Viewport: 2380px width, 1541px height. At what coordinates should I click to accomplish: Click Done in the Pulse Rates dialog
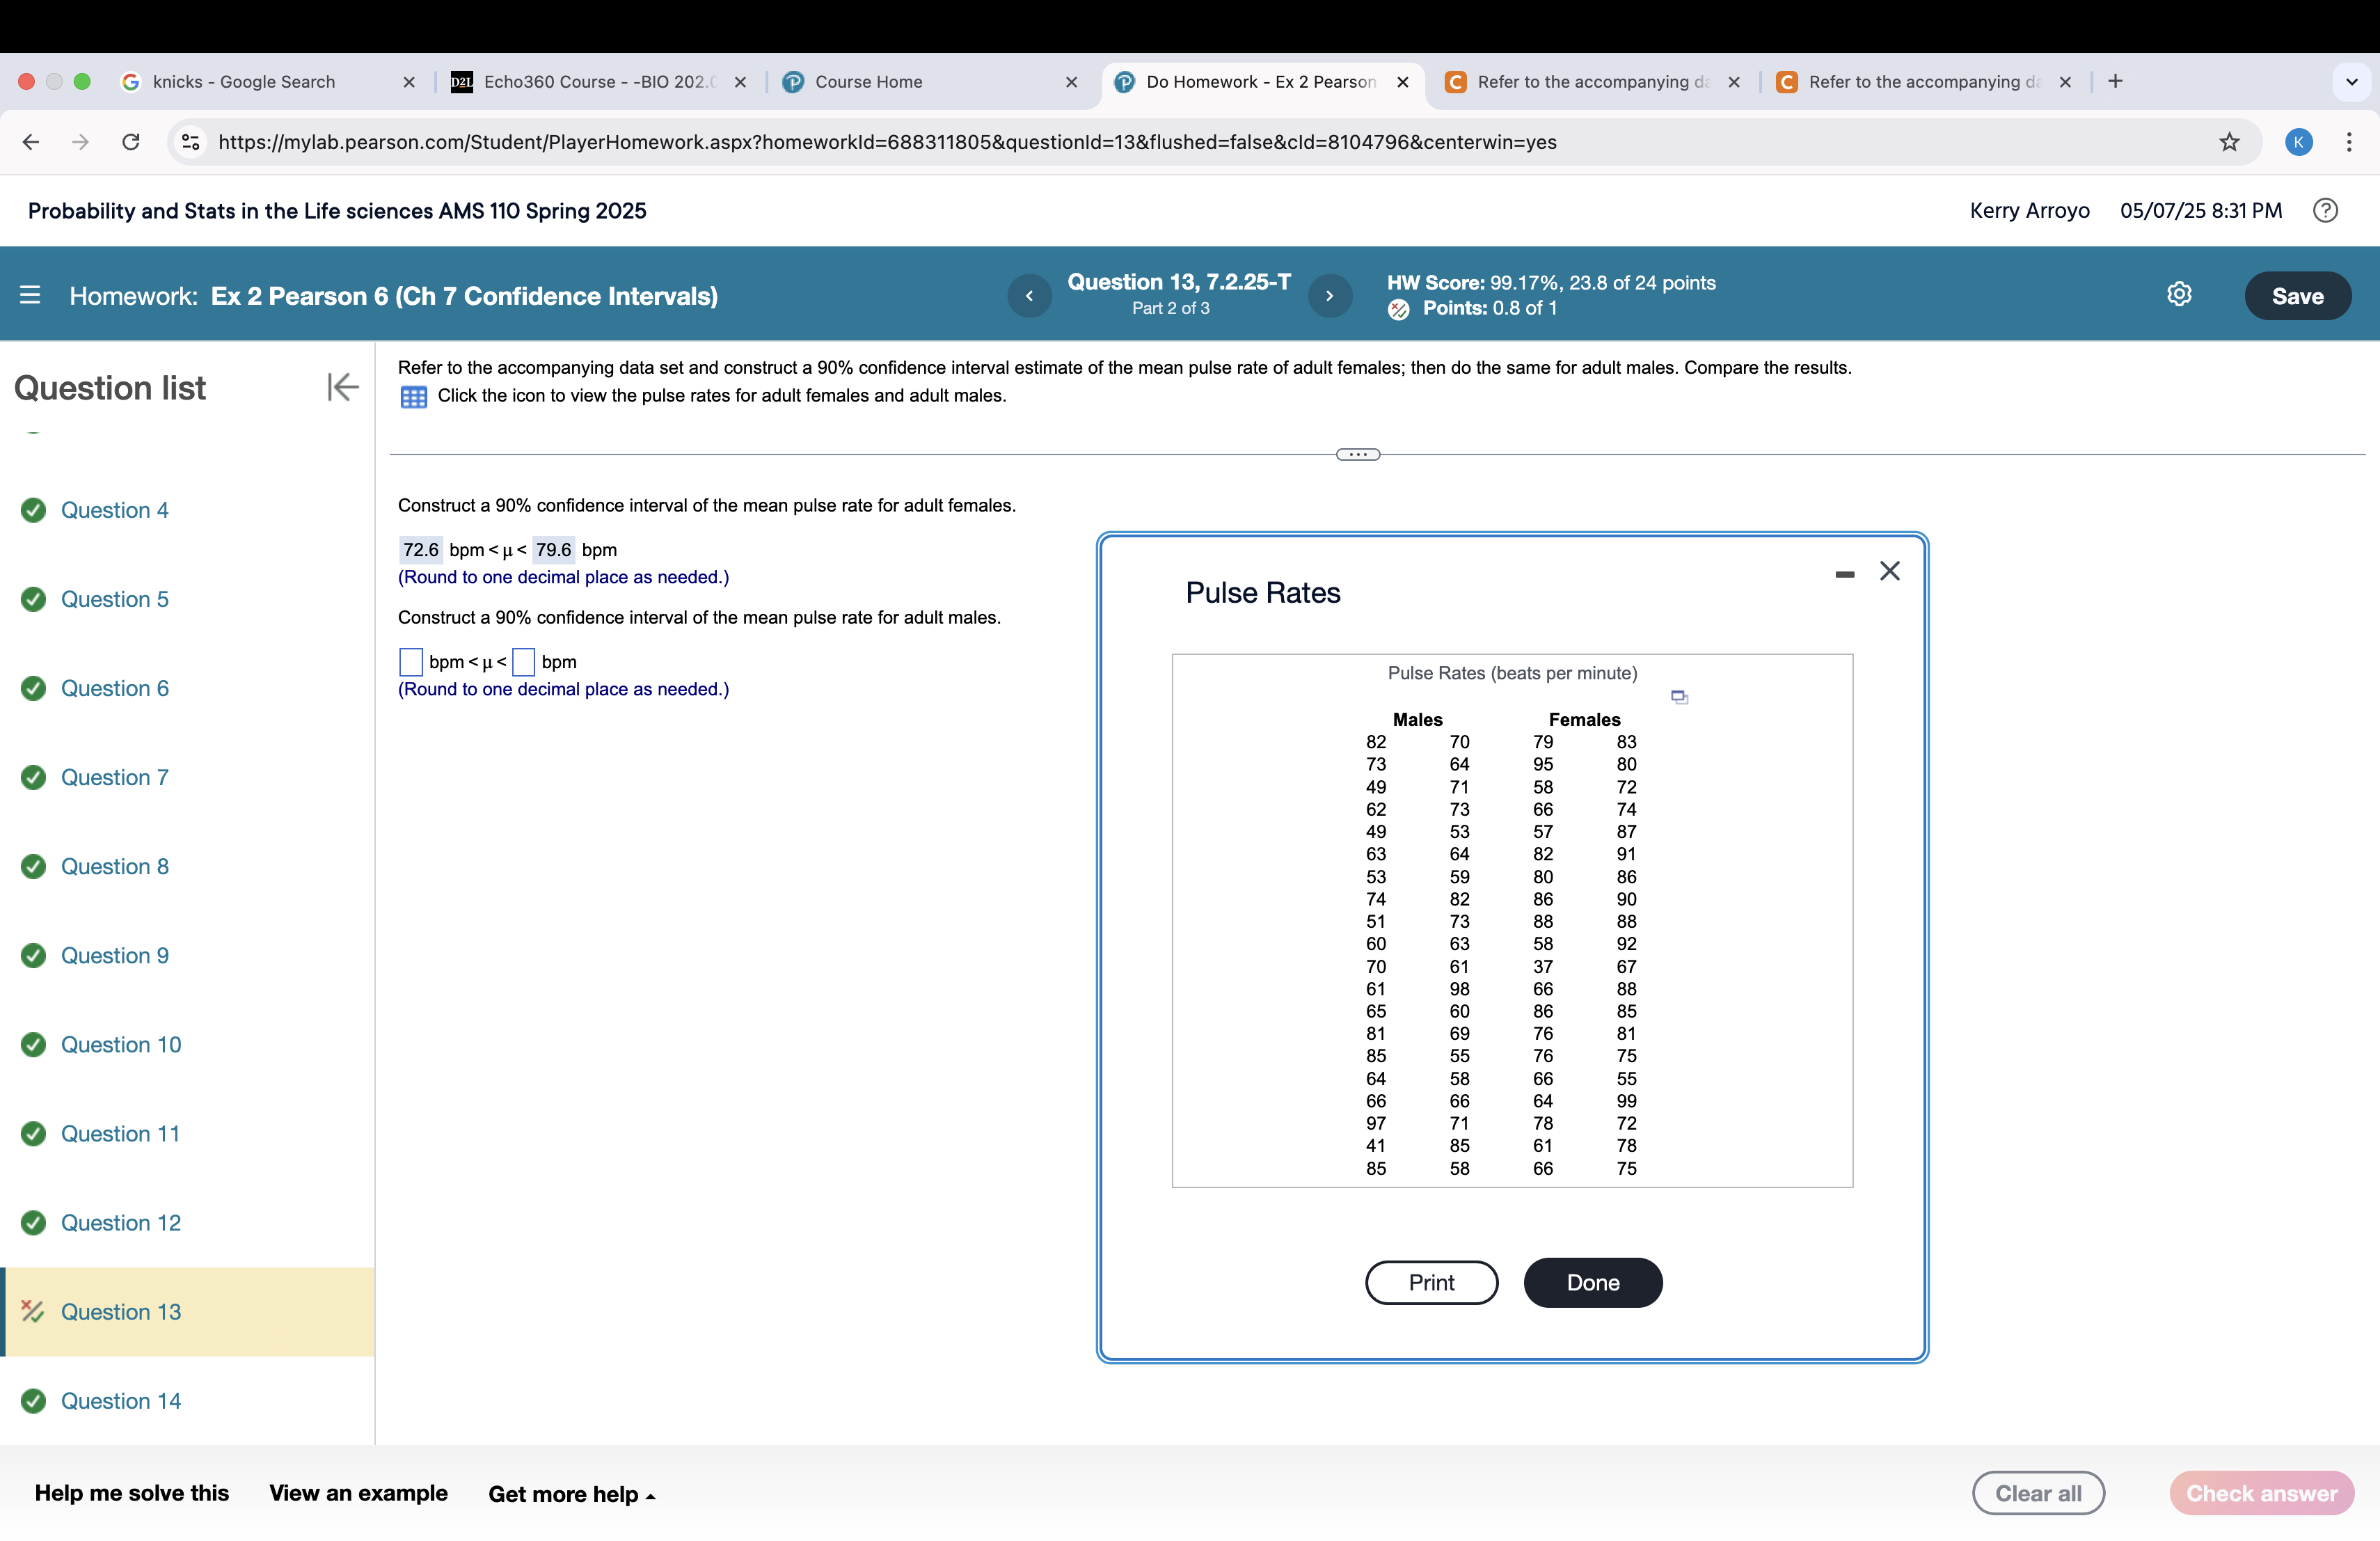1592,1282
